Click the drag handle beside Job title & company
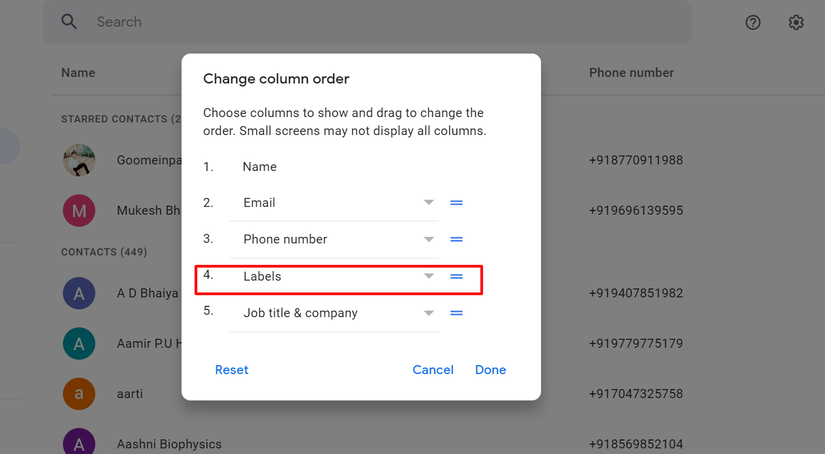Viewport: 825px width, 454px height. click(x=456, y=313)
